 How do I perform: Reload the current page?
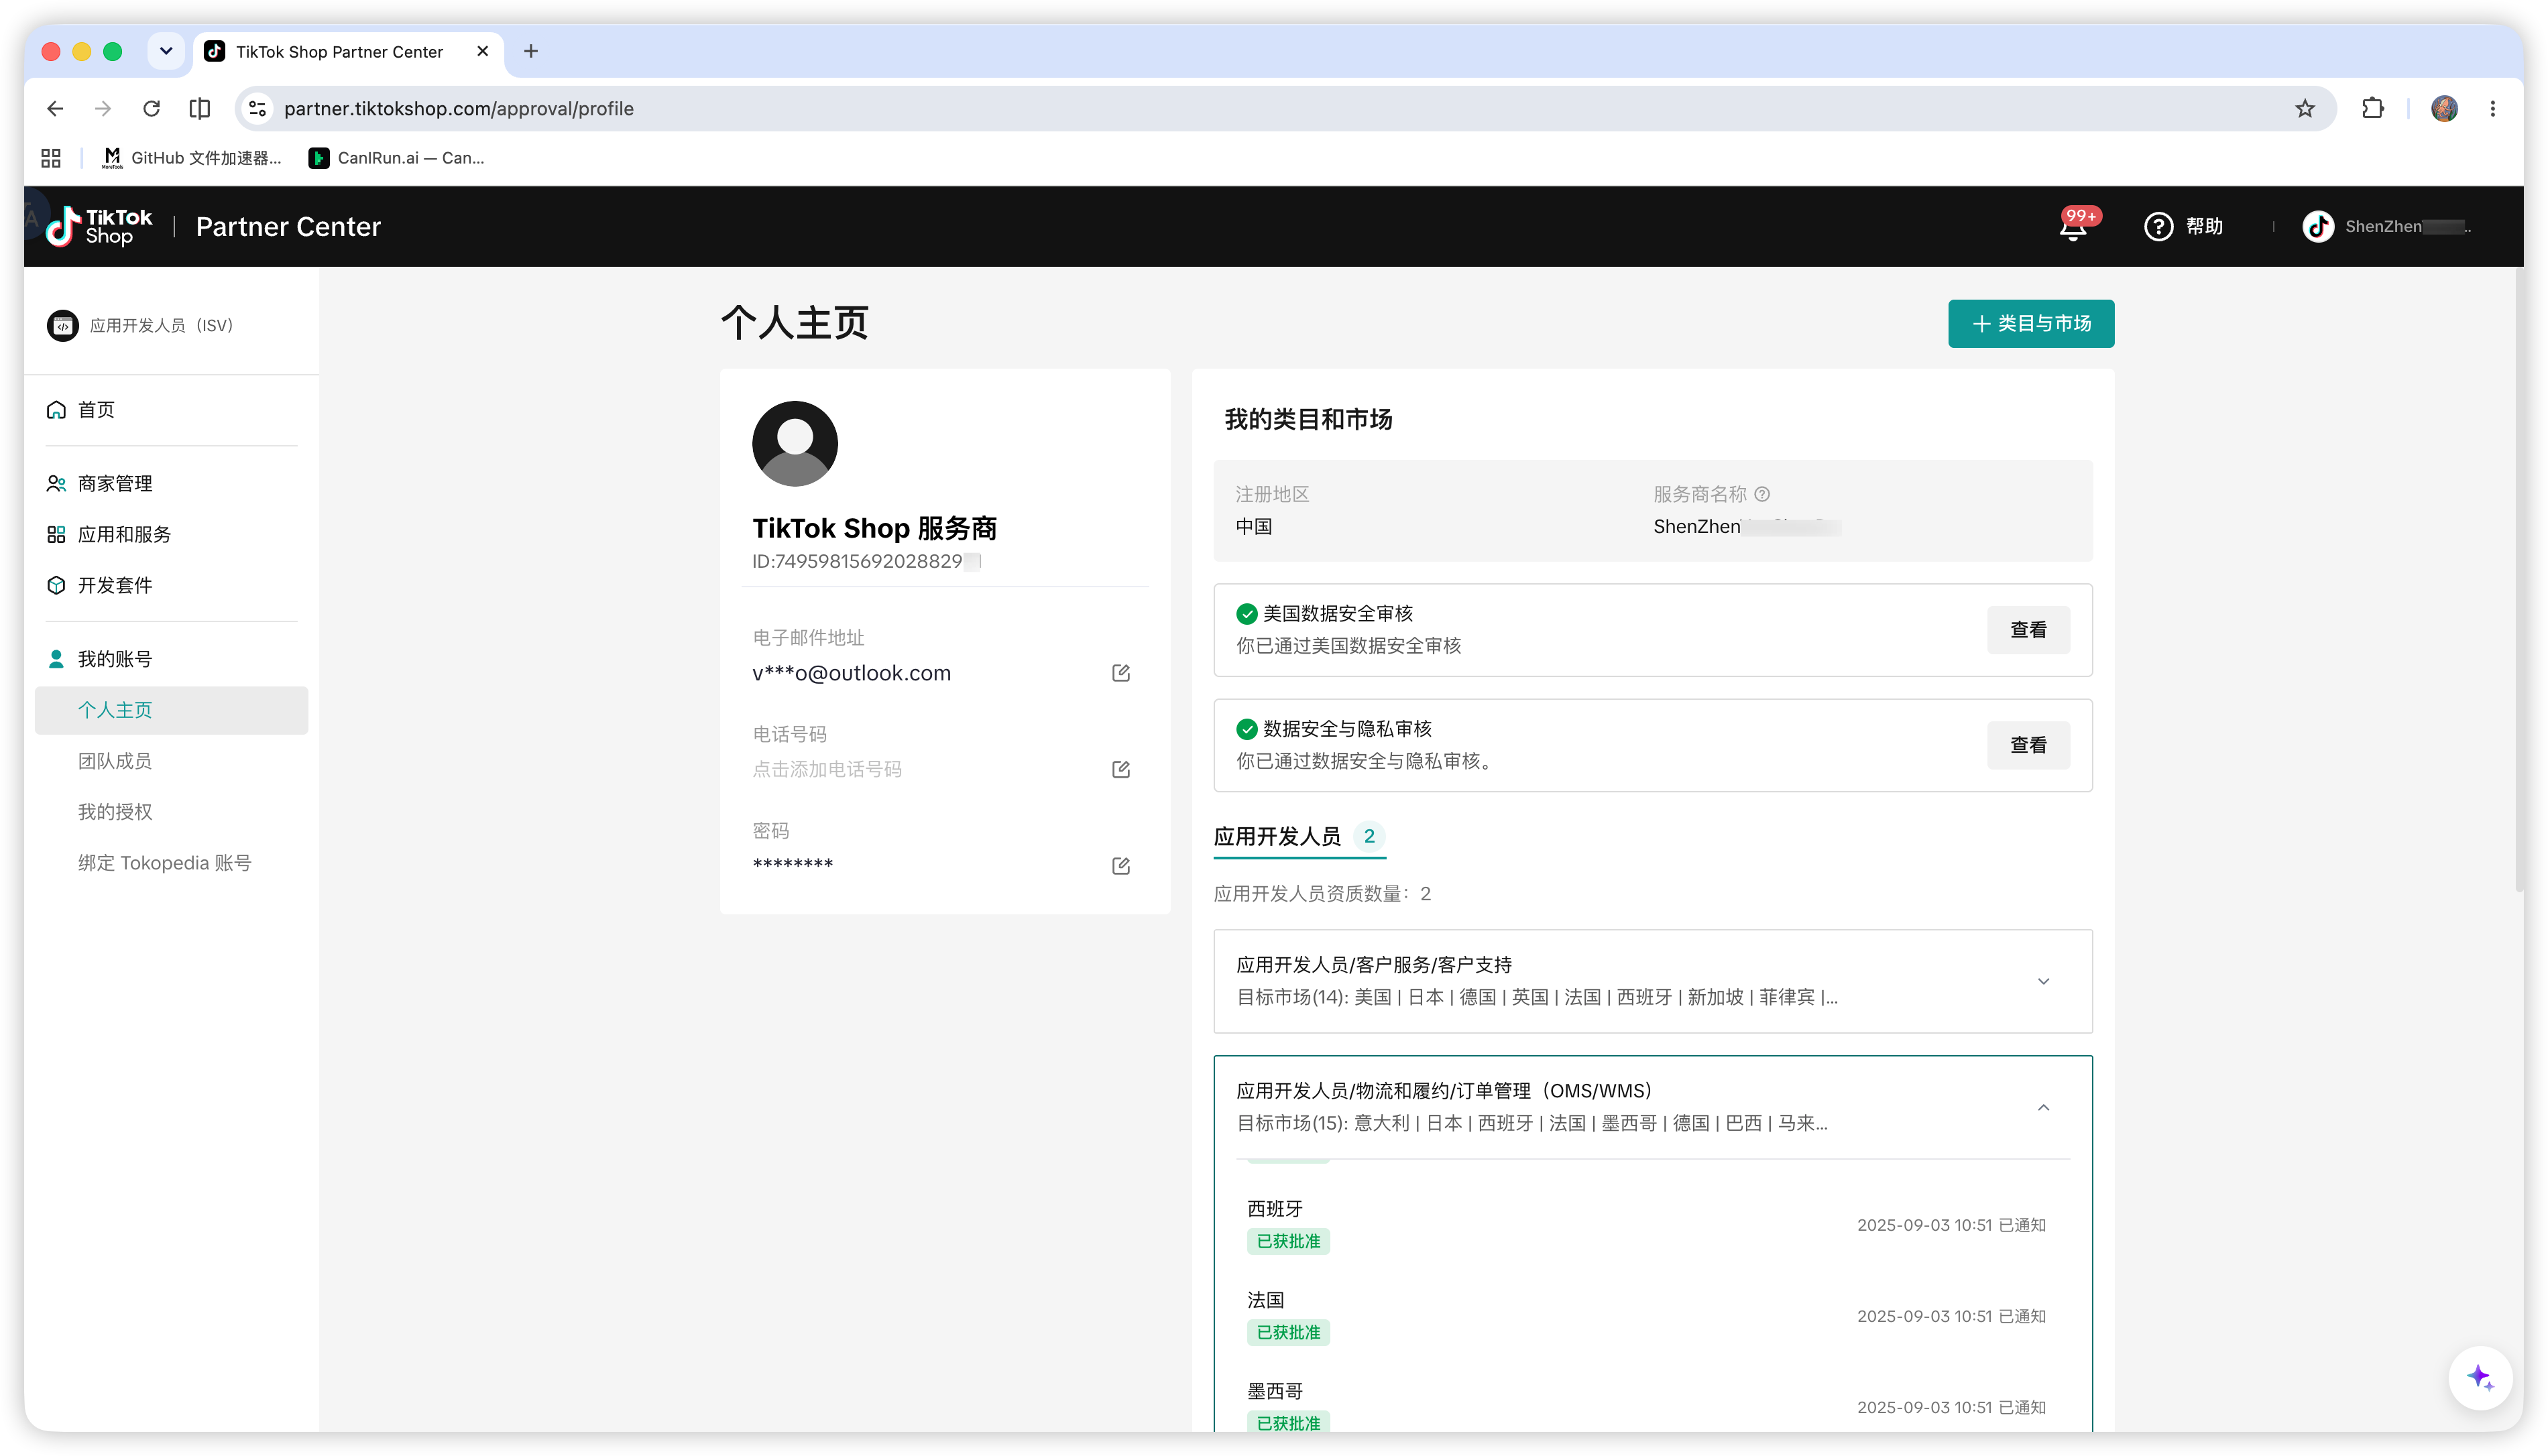pyautogui.click(x=151, y=108)
